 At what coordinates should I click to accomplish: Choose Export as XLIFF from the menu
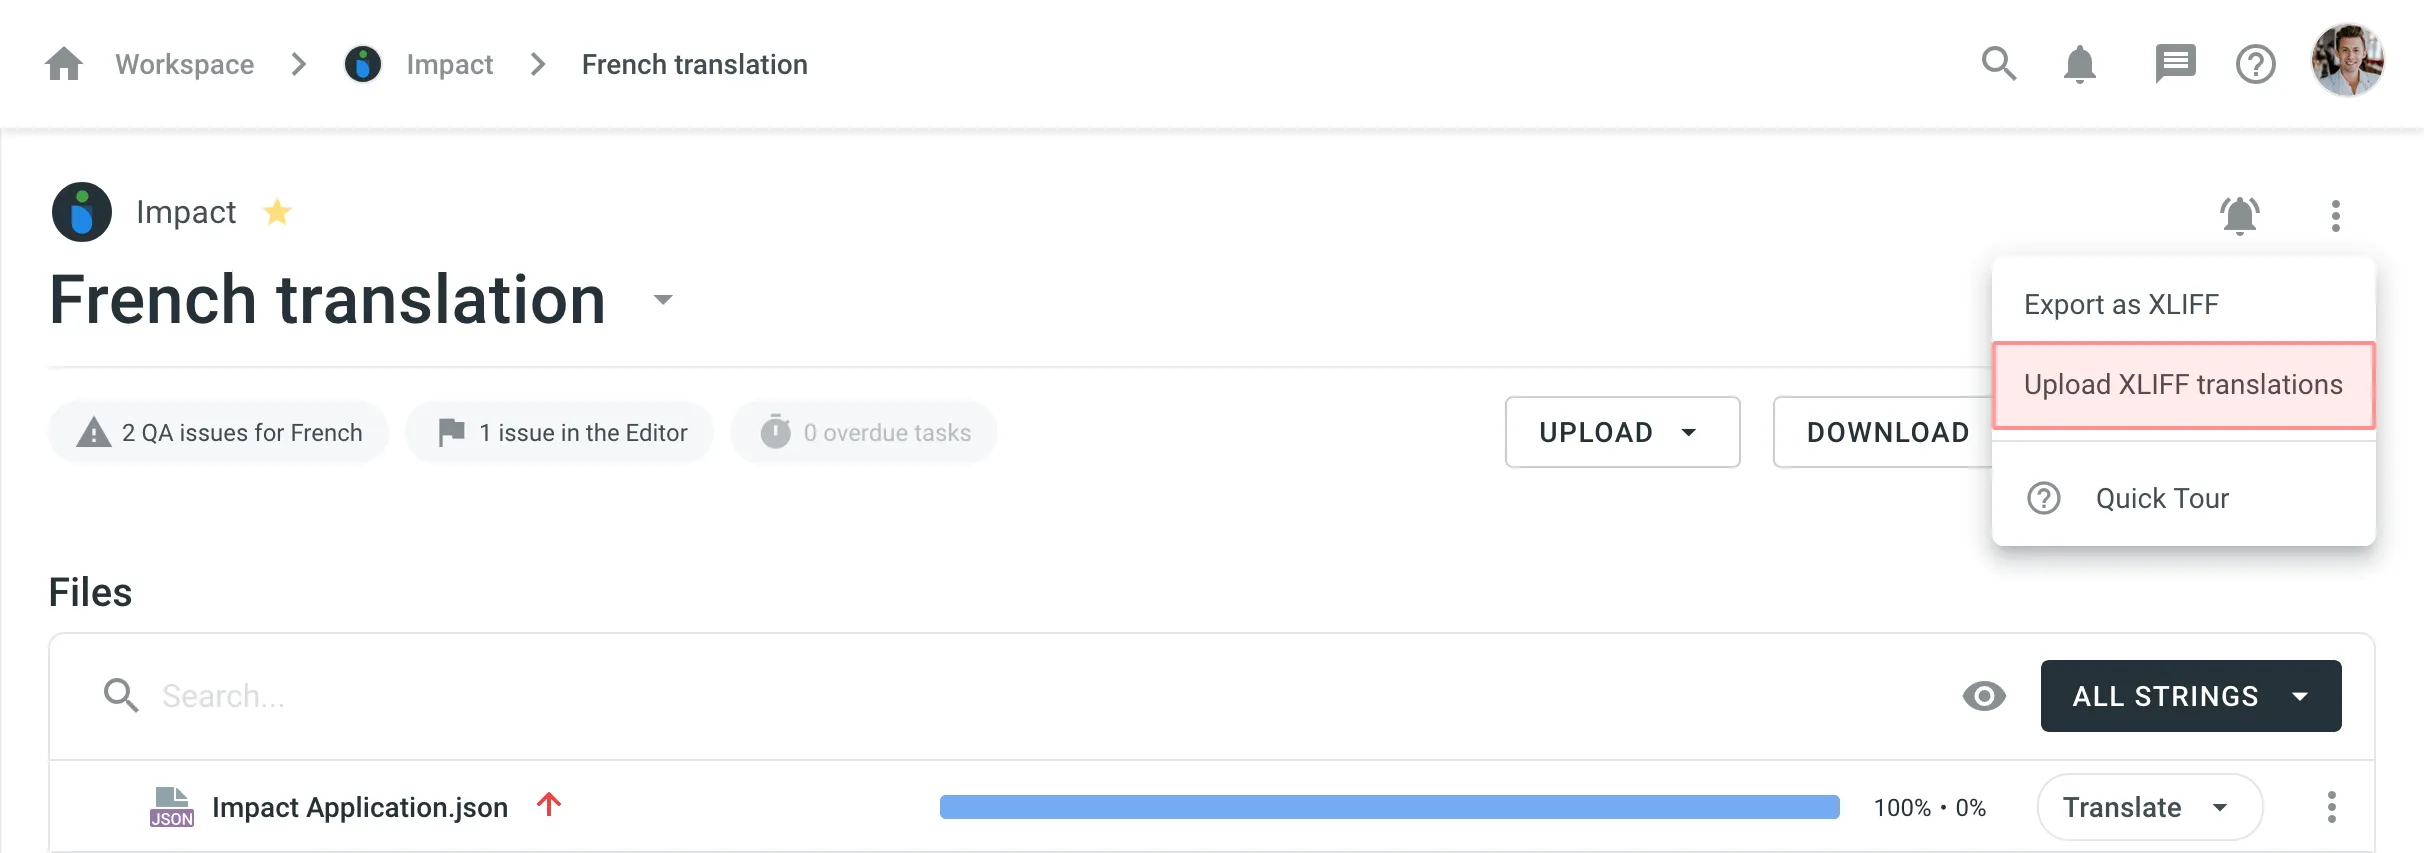point(2121,303)
